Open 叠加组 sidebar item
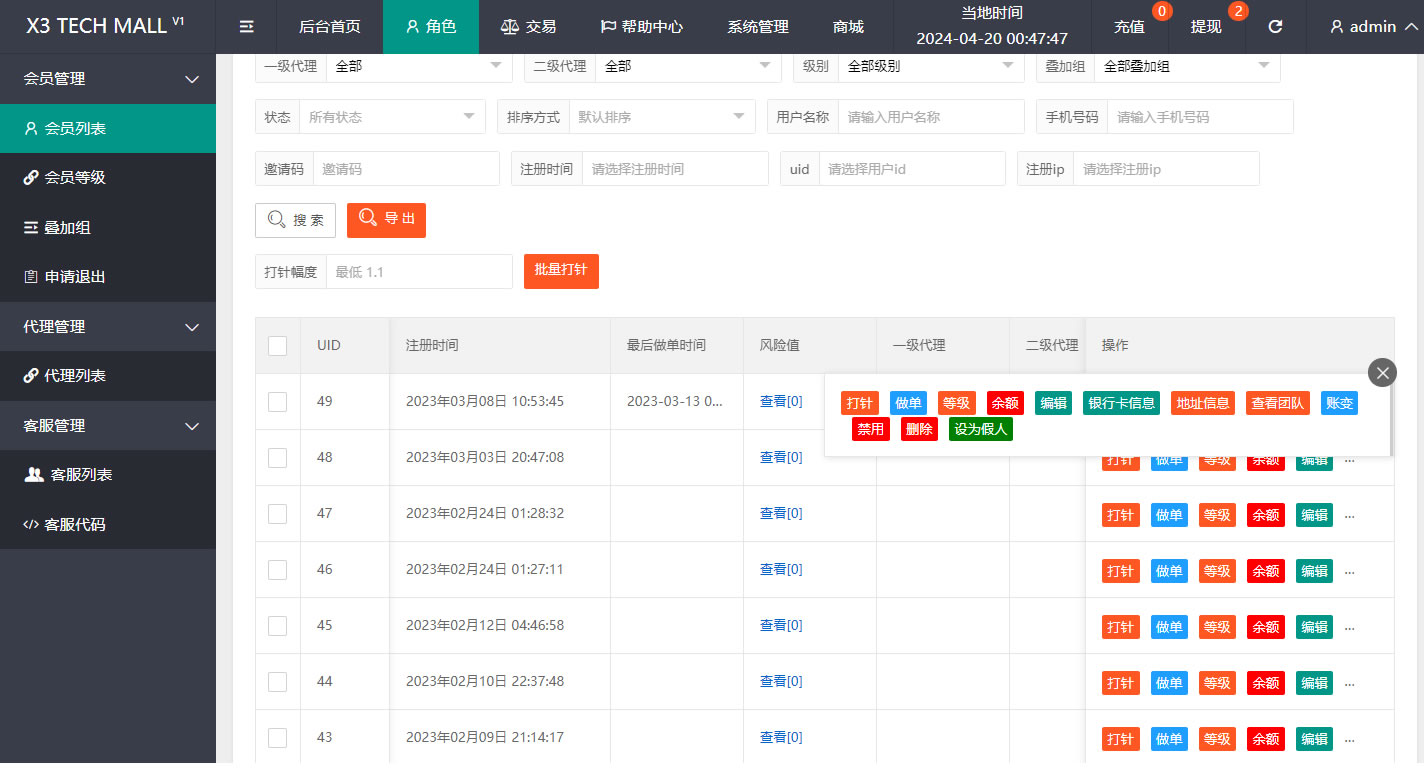The image size is (1425, 769). pos(108,227)
